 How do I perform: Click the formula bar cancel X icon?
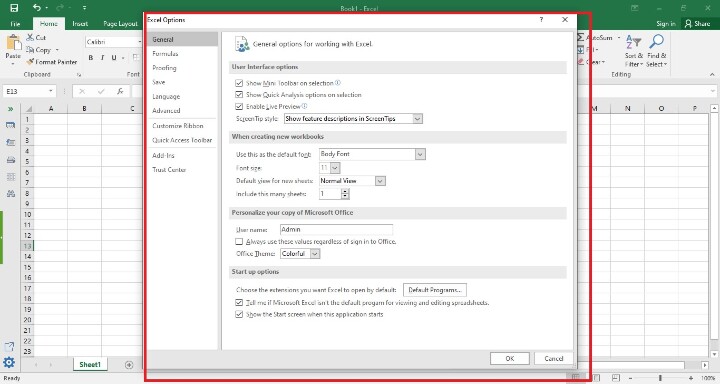[x=82, y=91]
